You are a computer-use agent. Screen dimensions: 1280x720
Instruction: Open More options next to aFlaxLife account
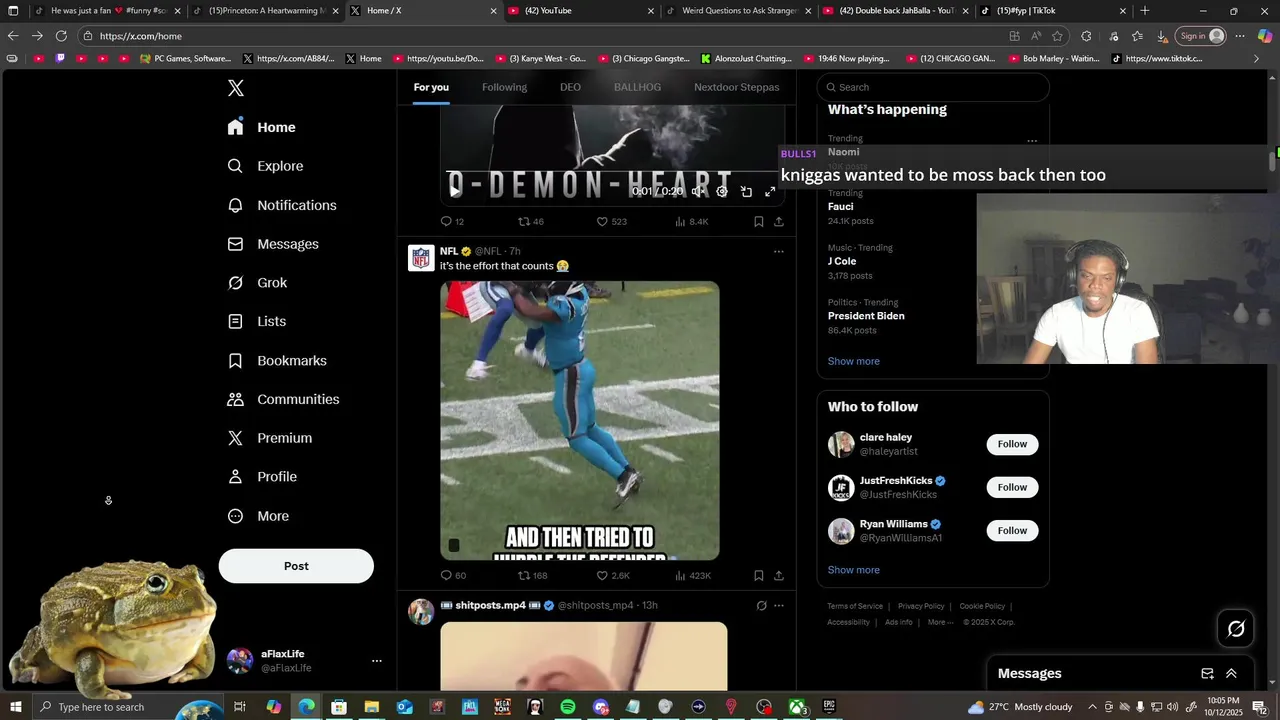(377, 661)
